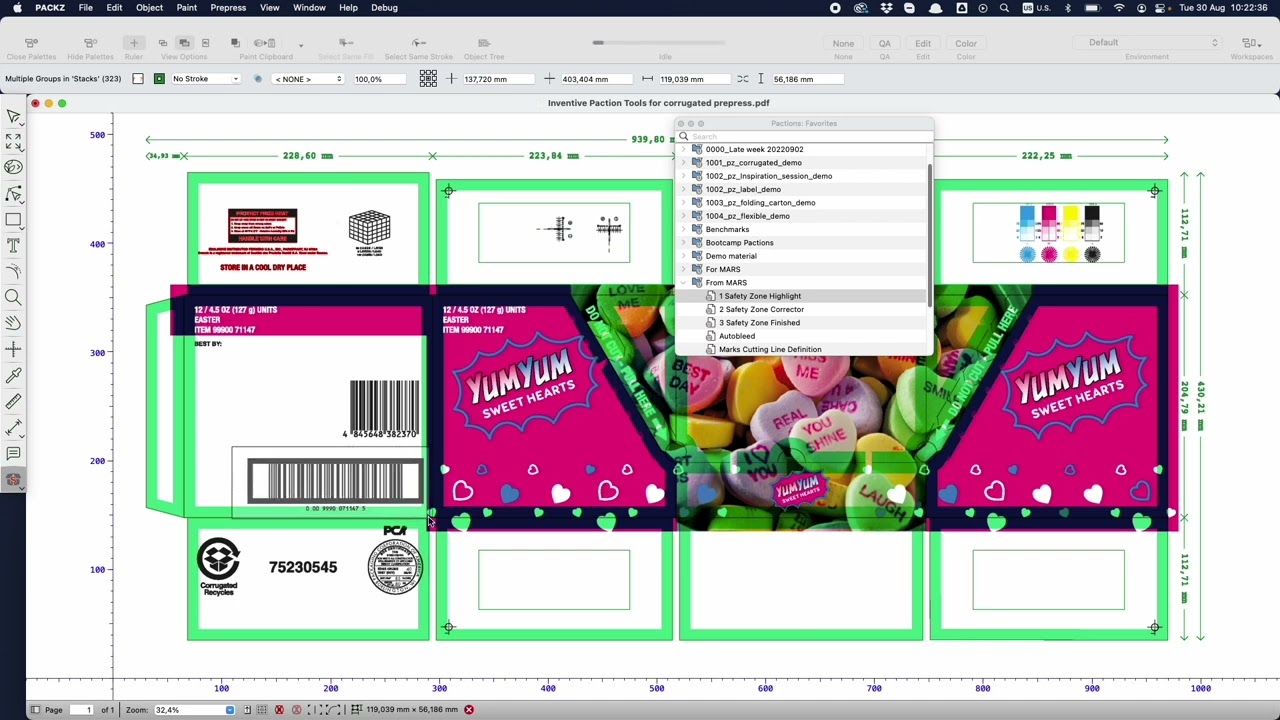
Task: Expand the 0000_Late week 20220902 folder
Action: point(684,149)
